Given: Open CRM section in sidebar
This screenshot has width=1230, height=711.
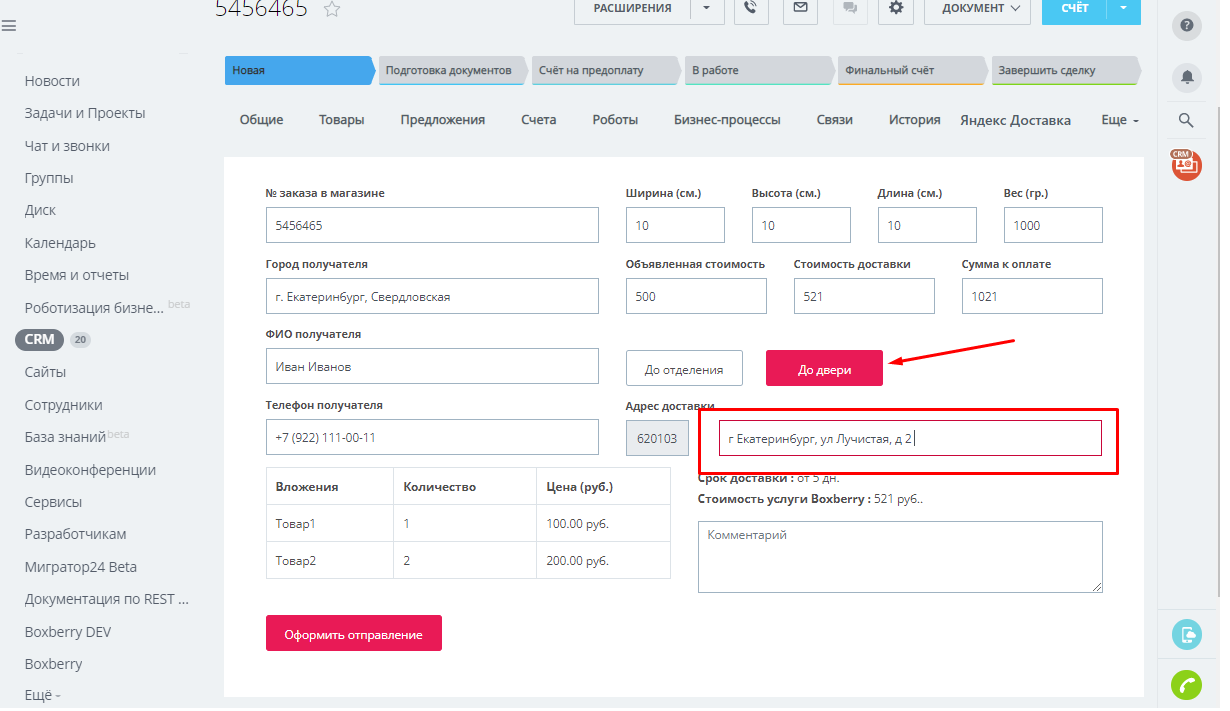Looking at the screenshot, I should 40,339.
